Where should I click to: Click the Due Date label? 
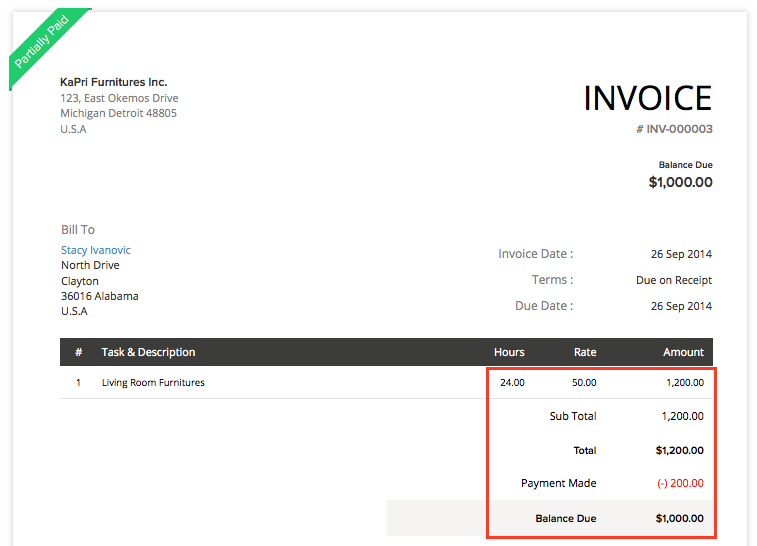click(544, 306)
